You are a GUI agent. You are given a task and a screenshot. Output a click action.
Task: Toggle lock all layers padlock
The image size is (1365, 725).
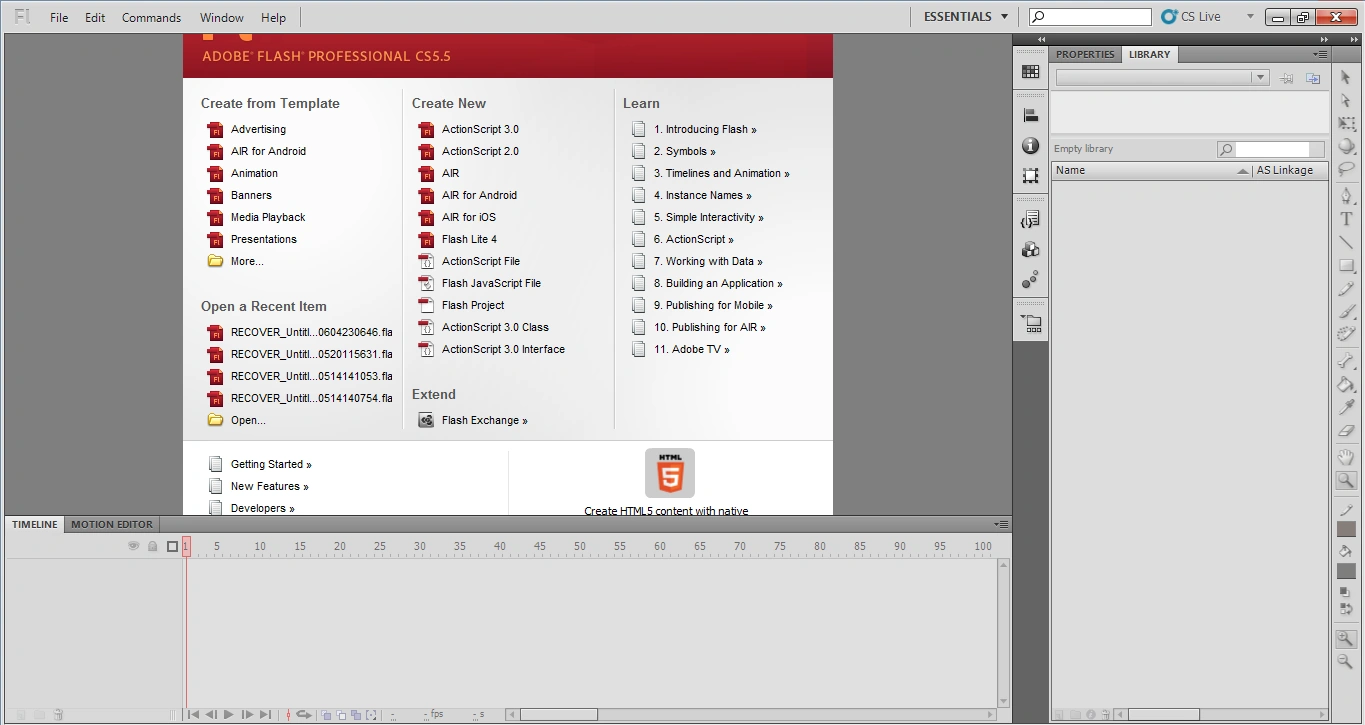[153, 546]
